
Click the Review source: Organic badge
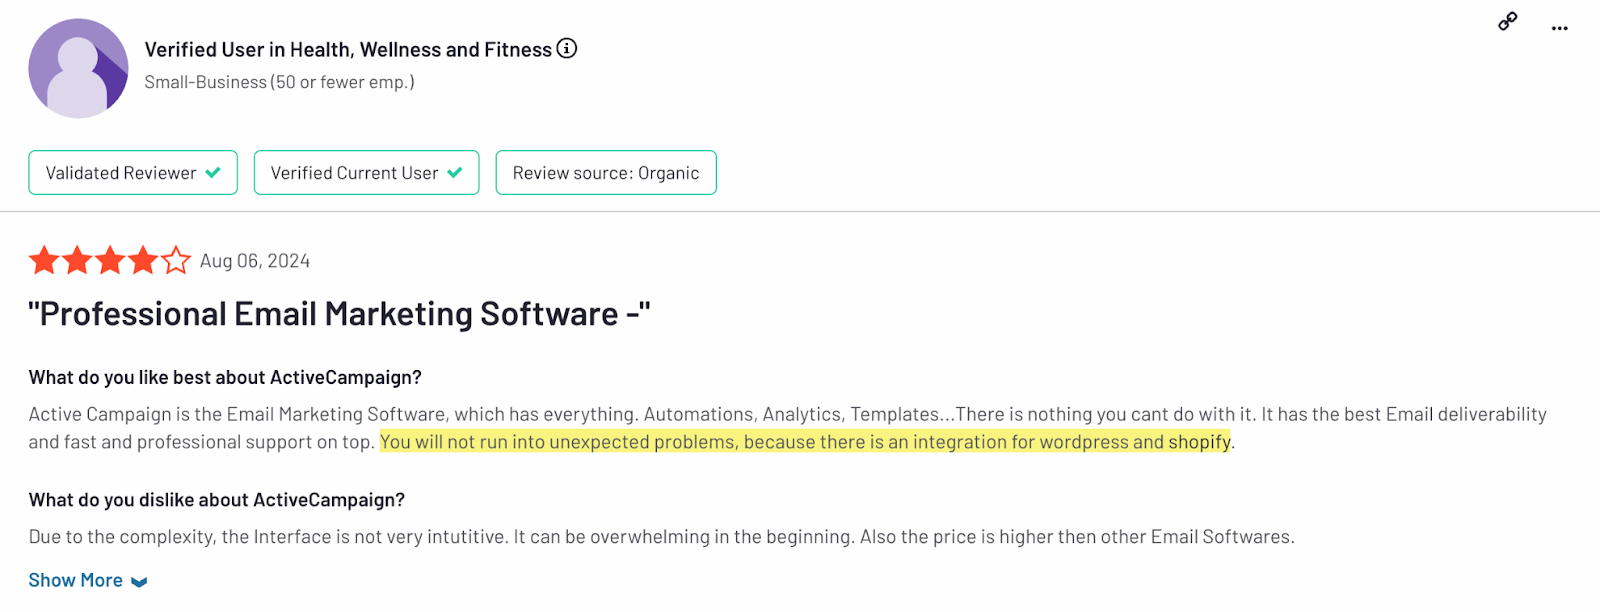tap(606, 172)
